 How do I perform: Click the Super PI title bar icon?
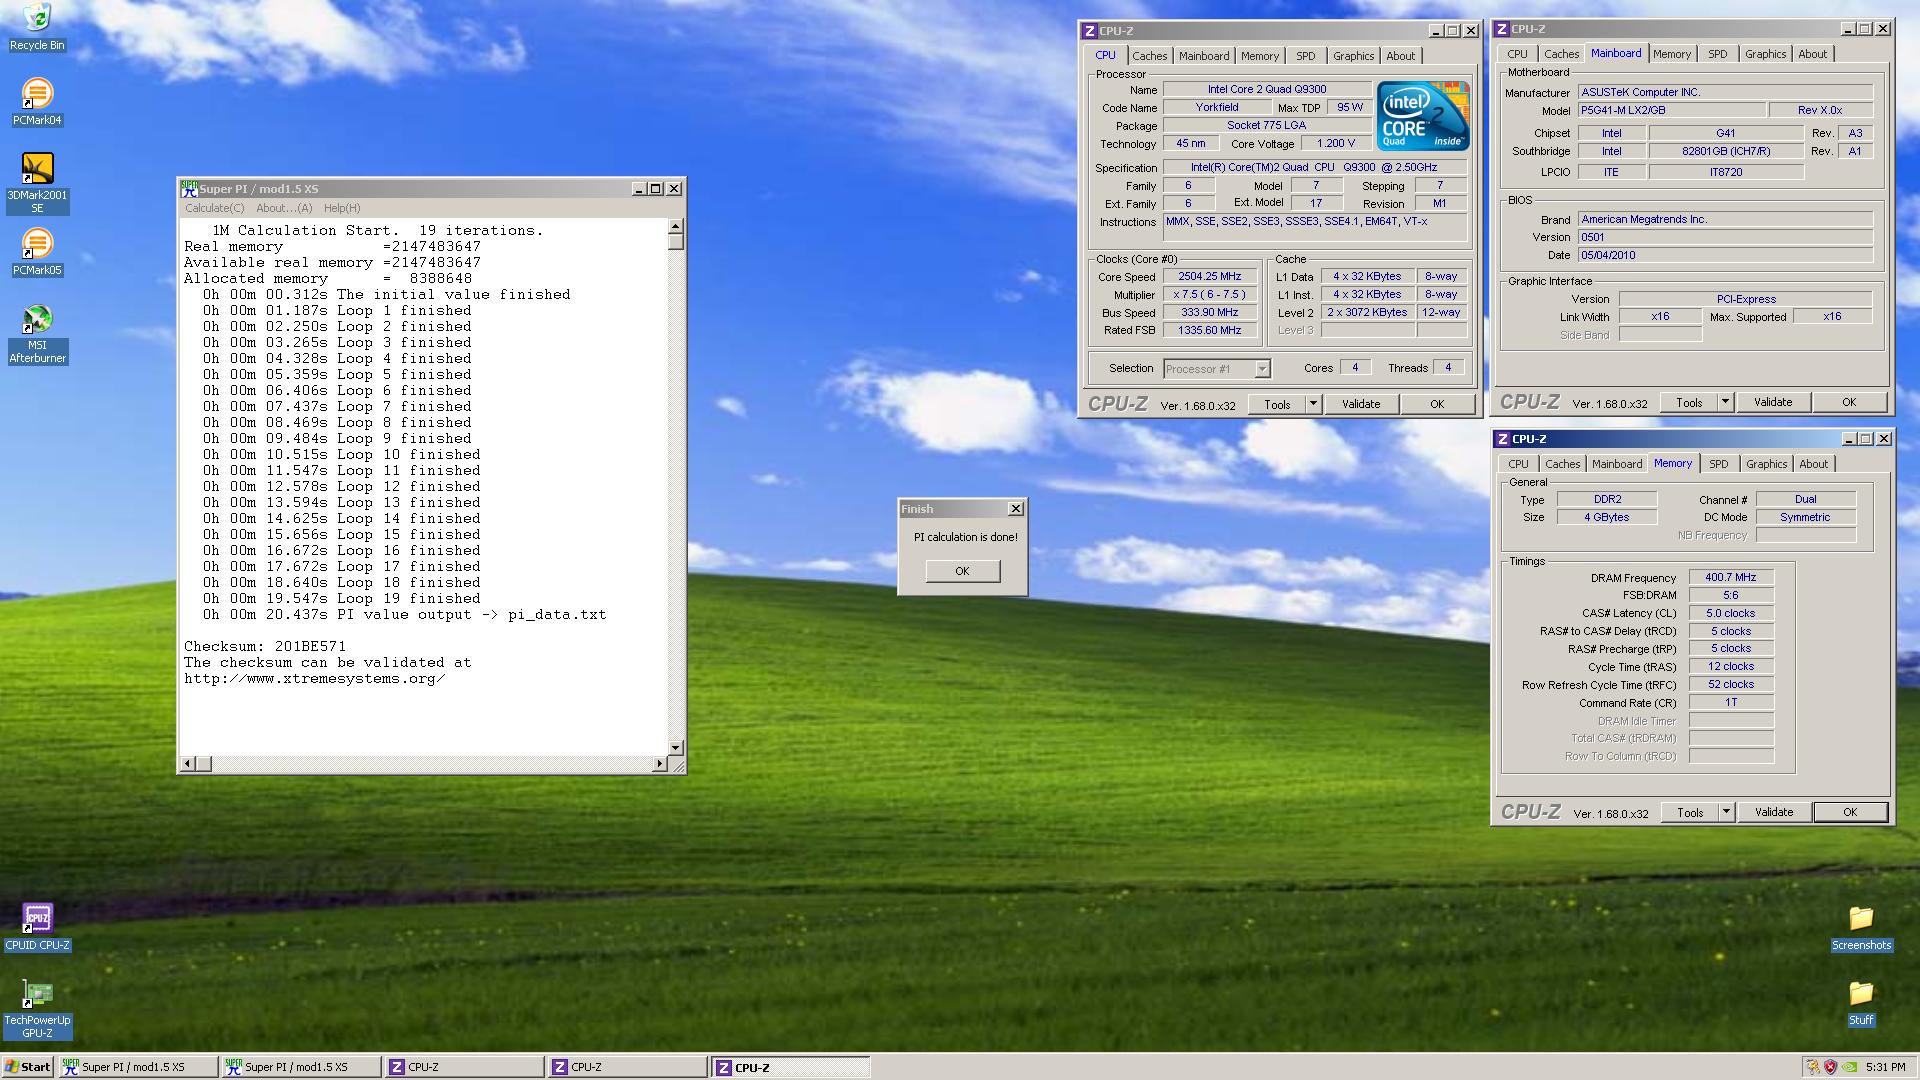[x=189, y=188]
